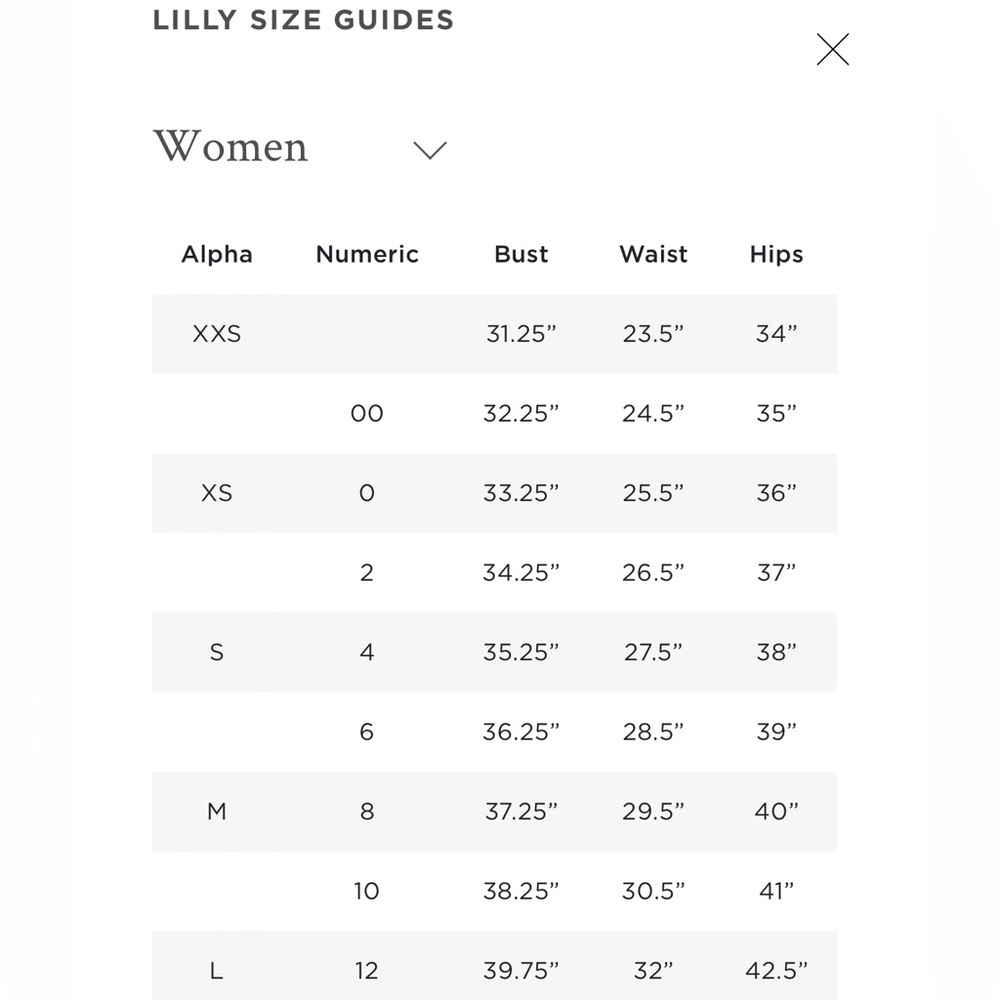
Task: Select the S alpha size cell
Action: [217, 652]
